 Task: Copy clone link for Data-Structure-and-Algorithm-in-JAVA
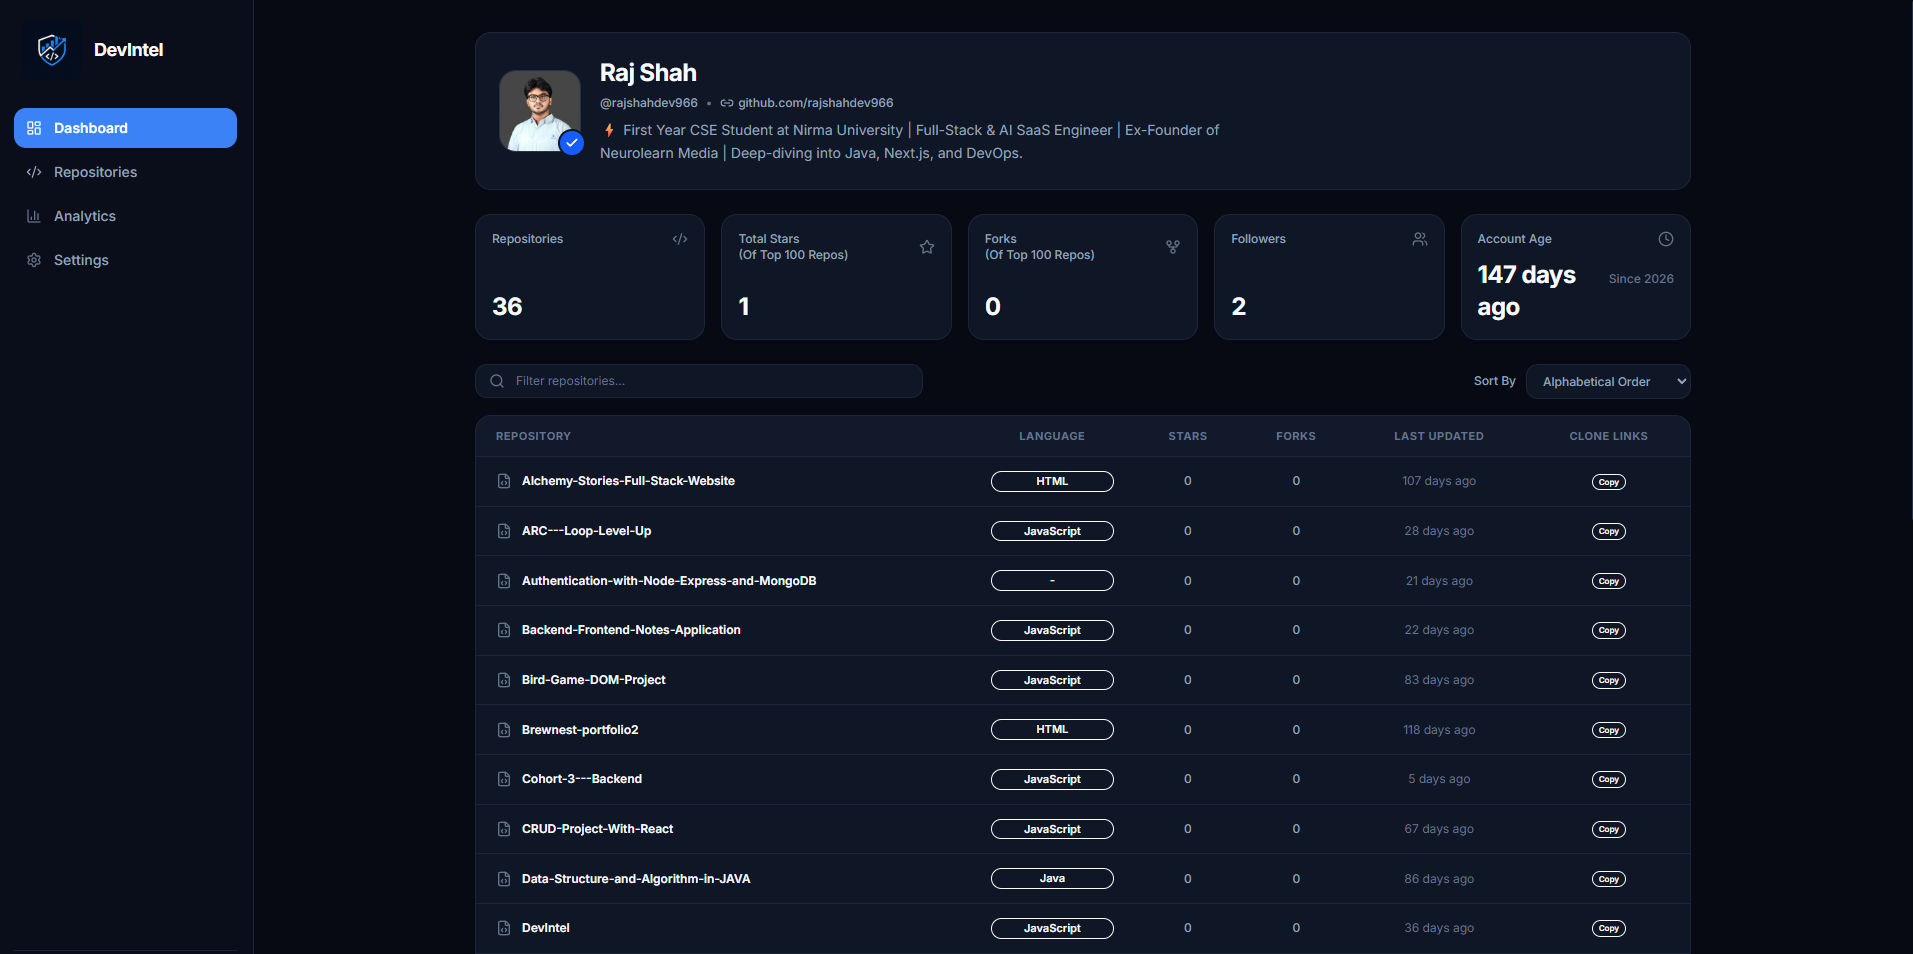coord(1608,879)
